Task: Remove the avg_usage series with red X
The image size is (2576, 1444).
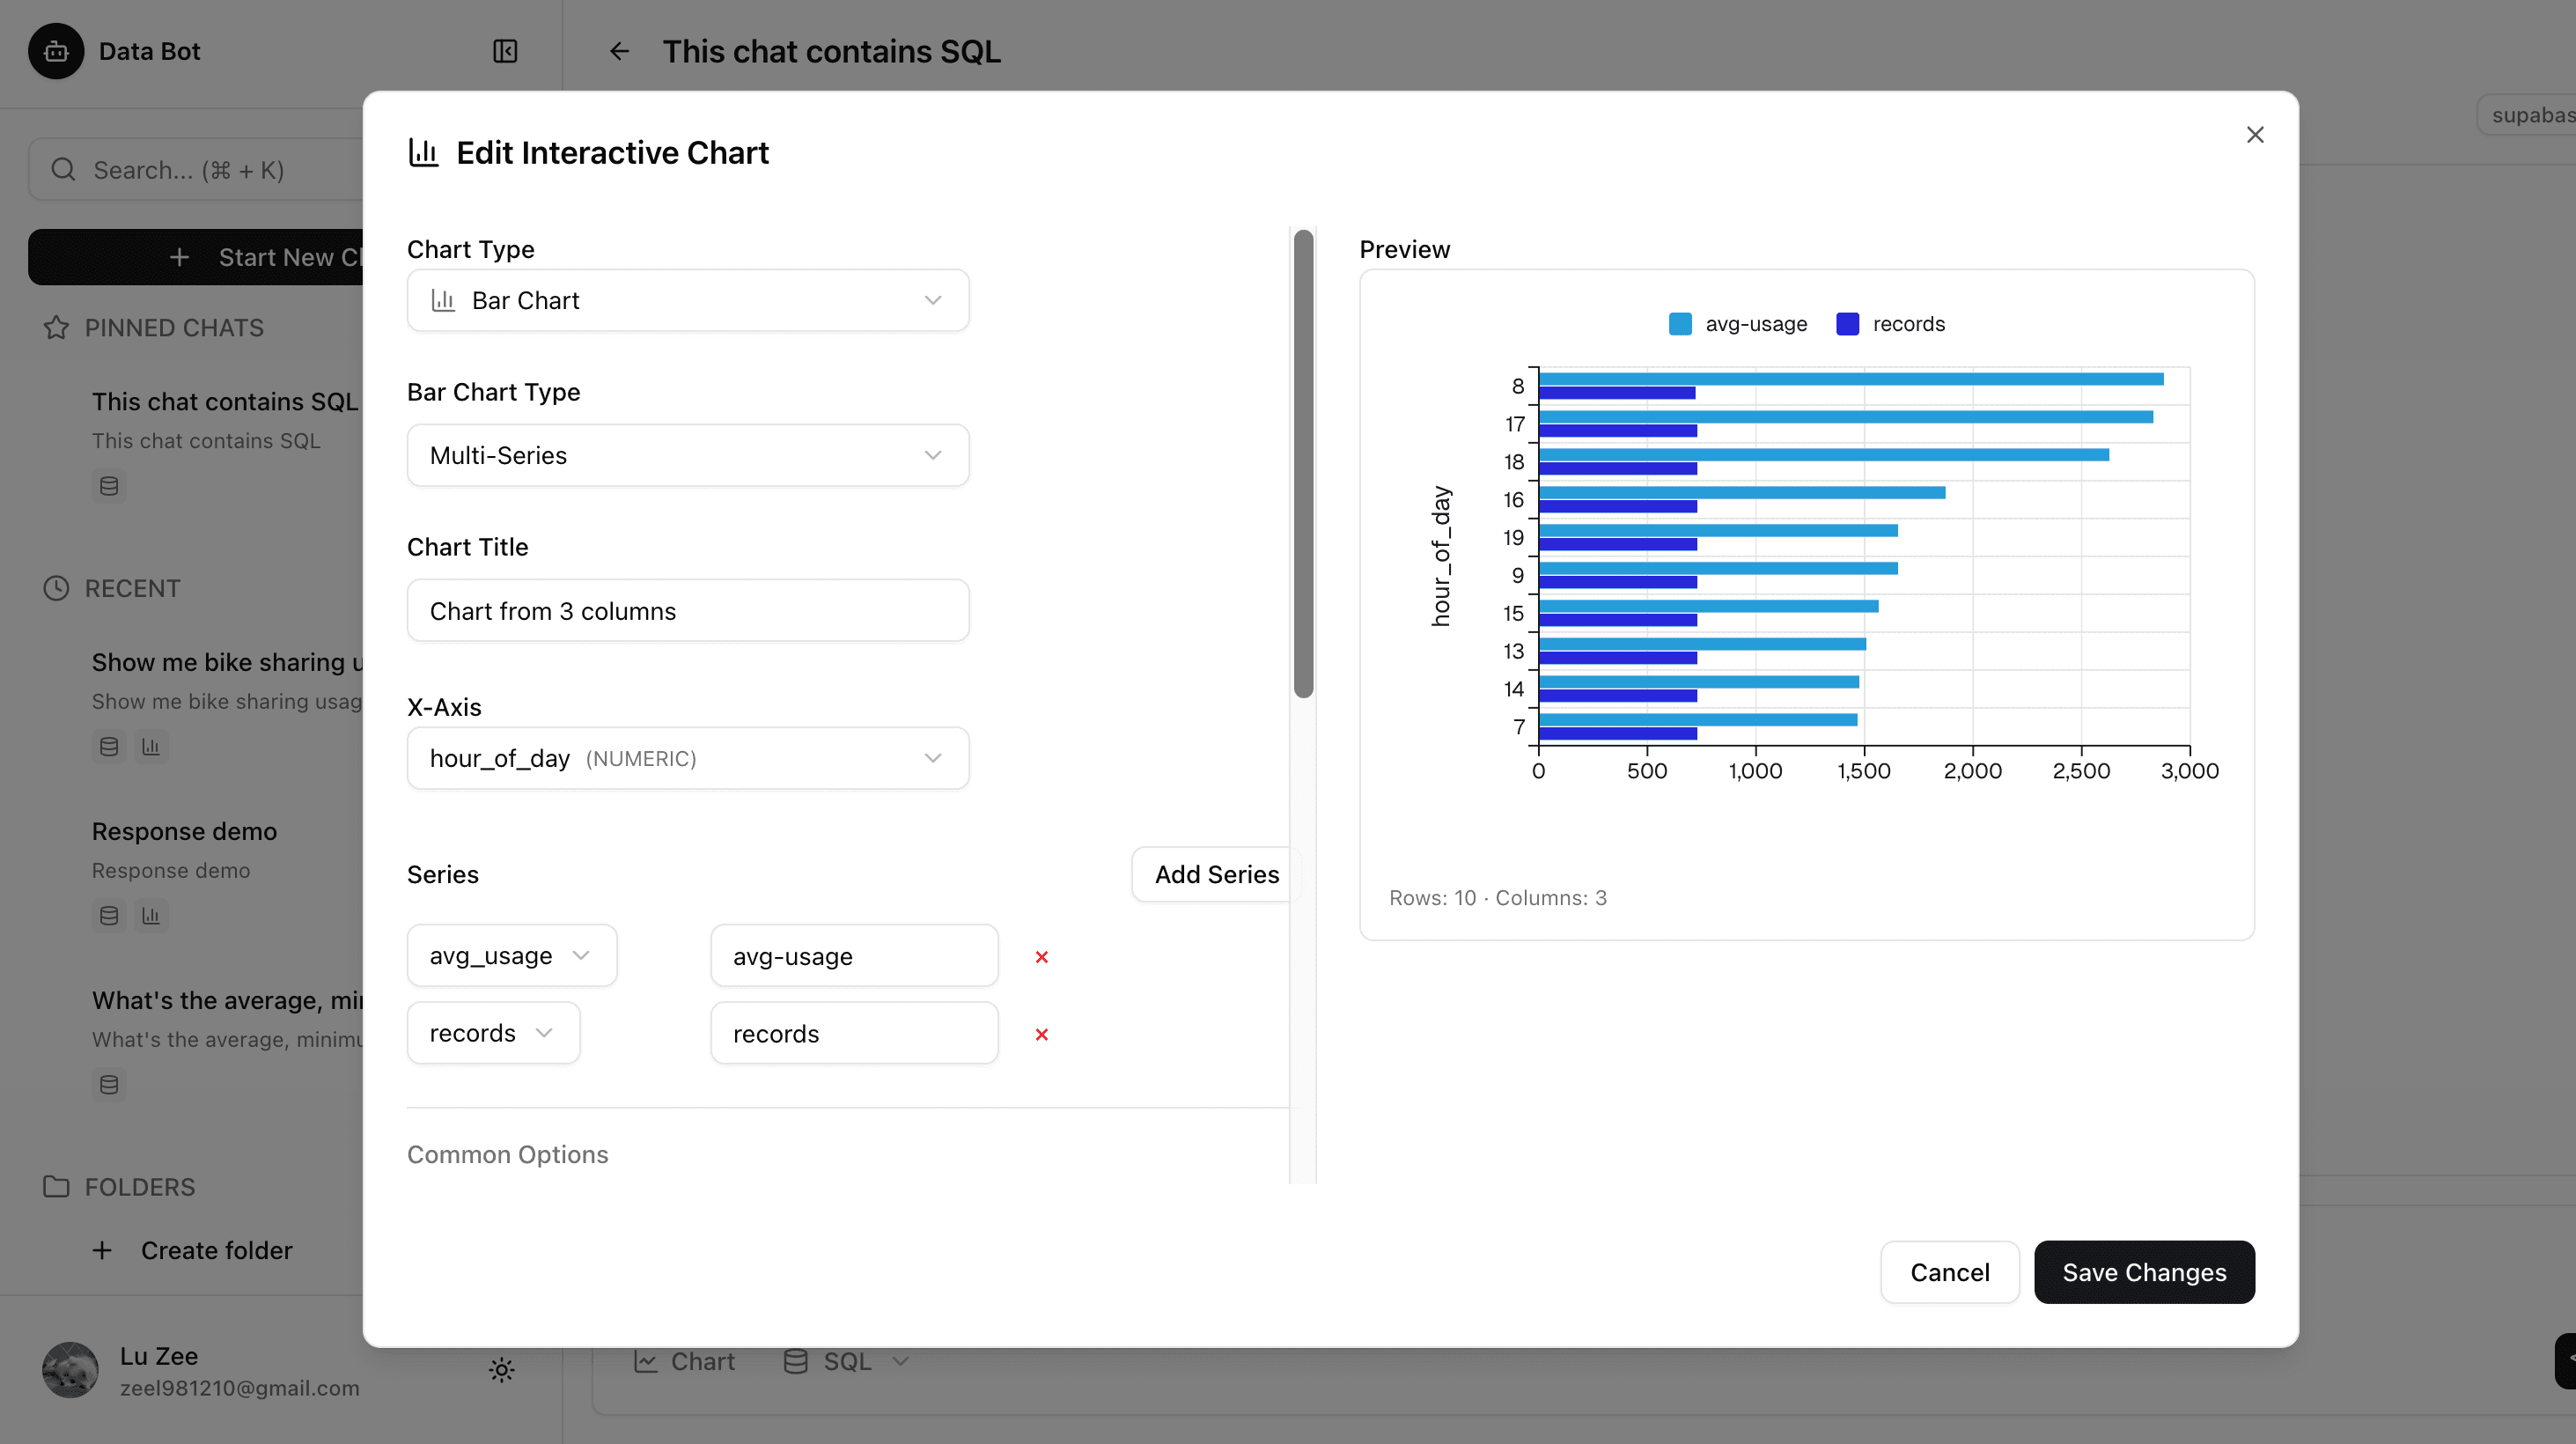Action: (1041, 957)
